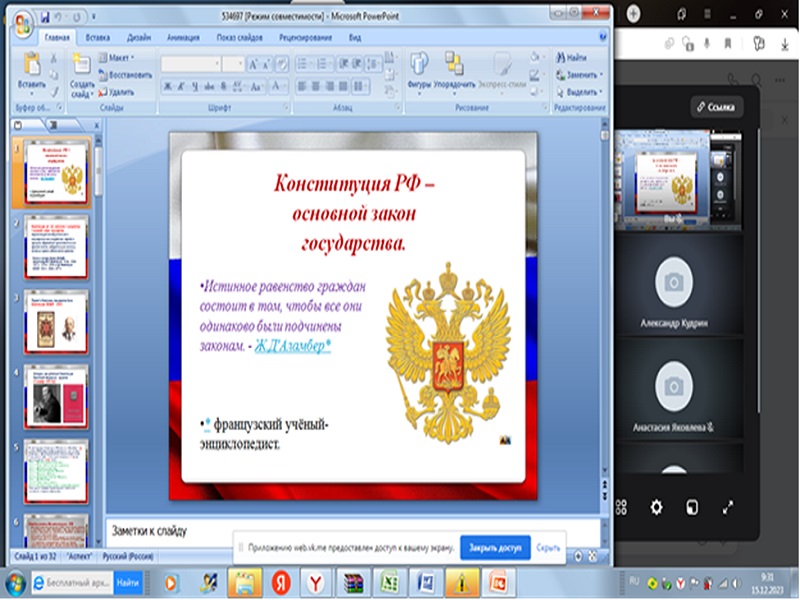The width and height of the screenshot is (800, 600).
Task: Justify text in paragraph group
Action: tap(343, 86)
